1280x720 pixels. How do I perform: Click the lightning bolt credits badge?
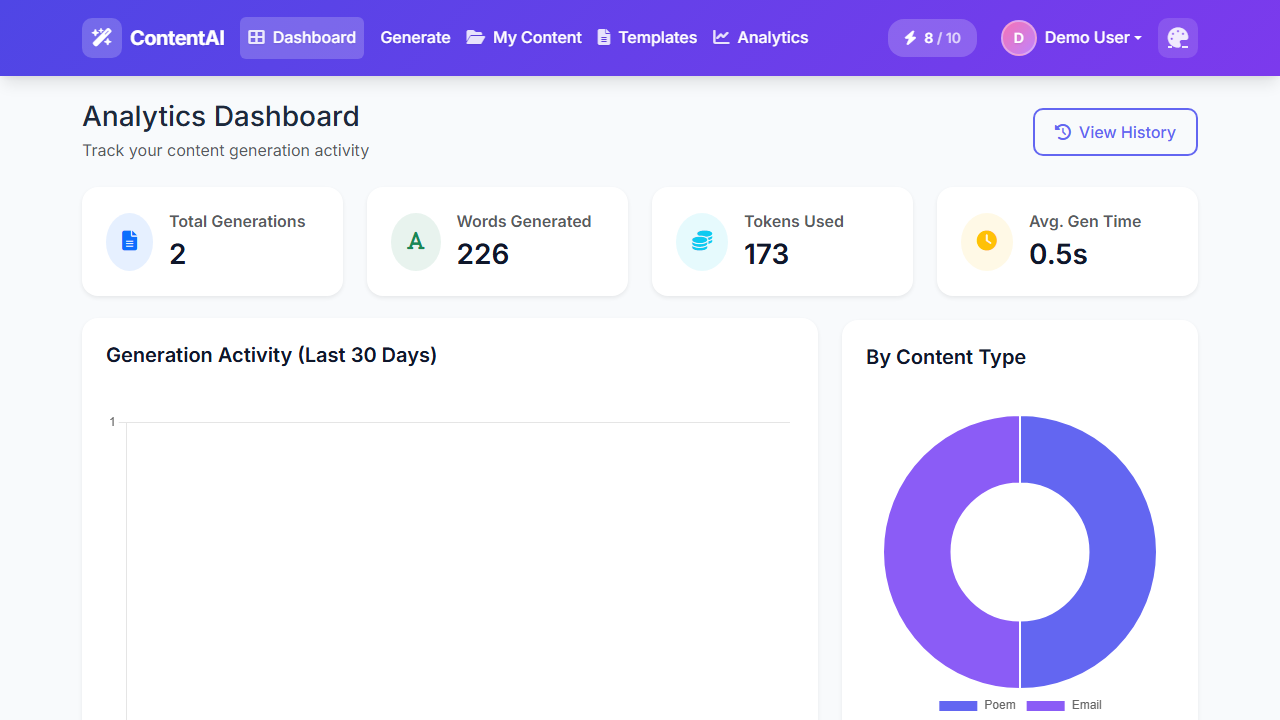click(931, 38)
